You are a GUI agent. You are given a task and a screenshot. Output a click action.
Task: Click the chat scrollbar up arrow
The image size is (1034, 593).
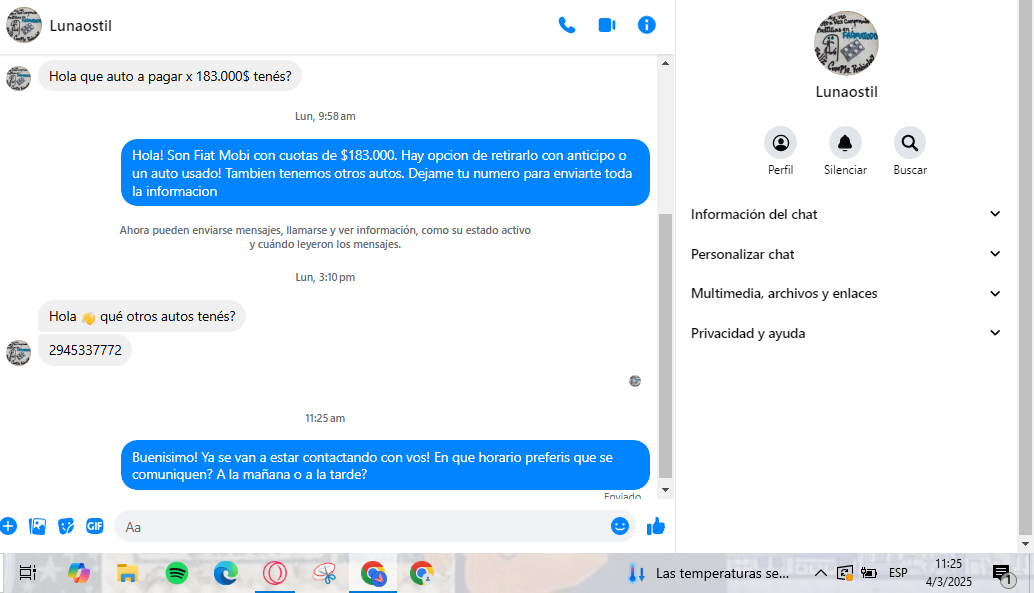click(x=665, y=63)
